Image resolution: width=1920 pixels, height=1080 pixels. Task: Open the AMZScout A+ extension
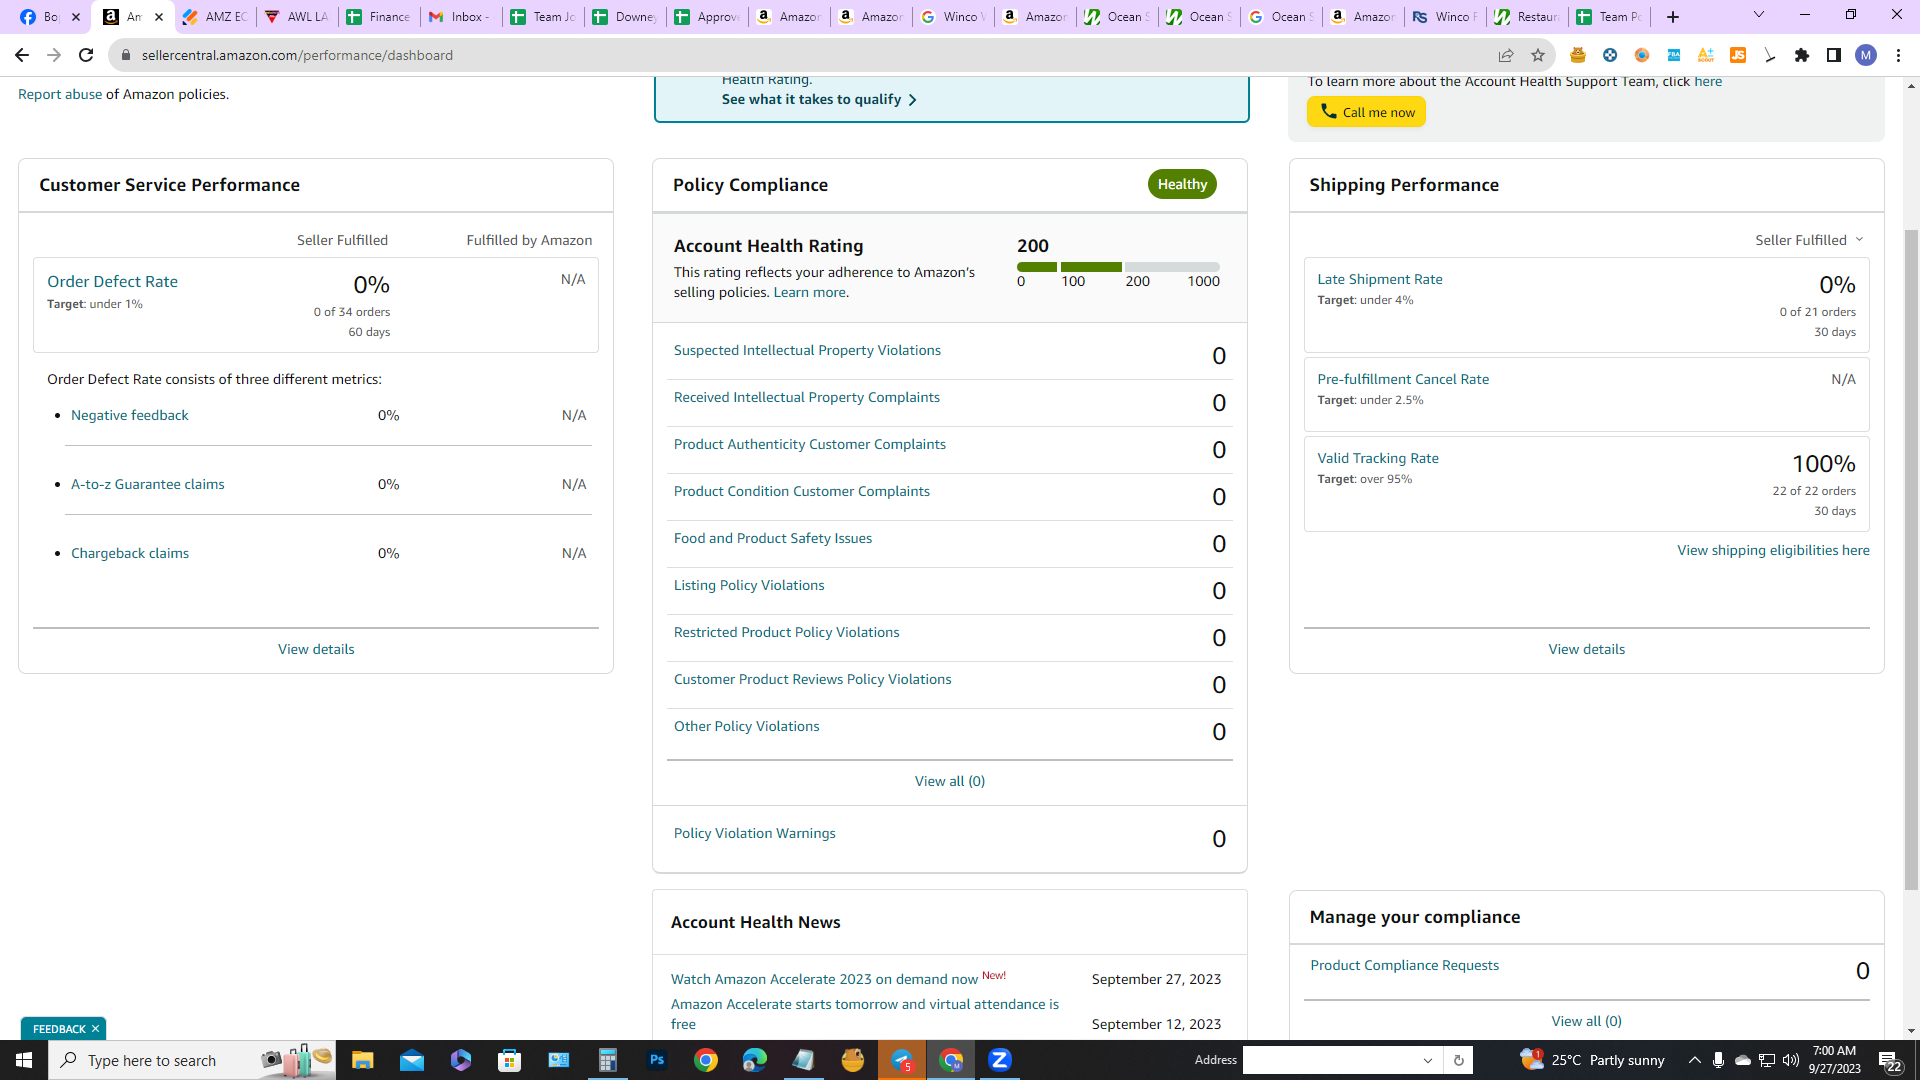(x=1706, y=55)
